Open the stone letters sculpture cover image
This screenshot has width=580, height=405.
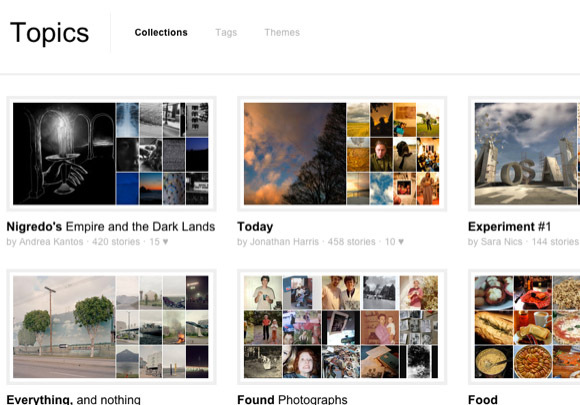pos(526,153)
